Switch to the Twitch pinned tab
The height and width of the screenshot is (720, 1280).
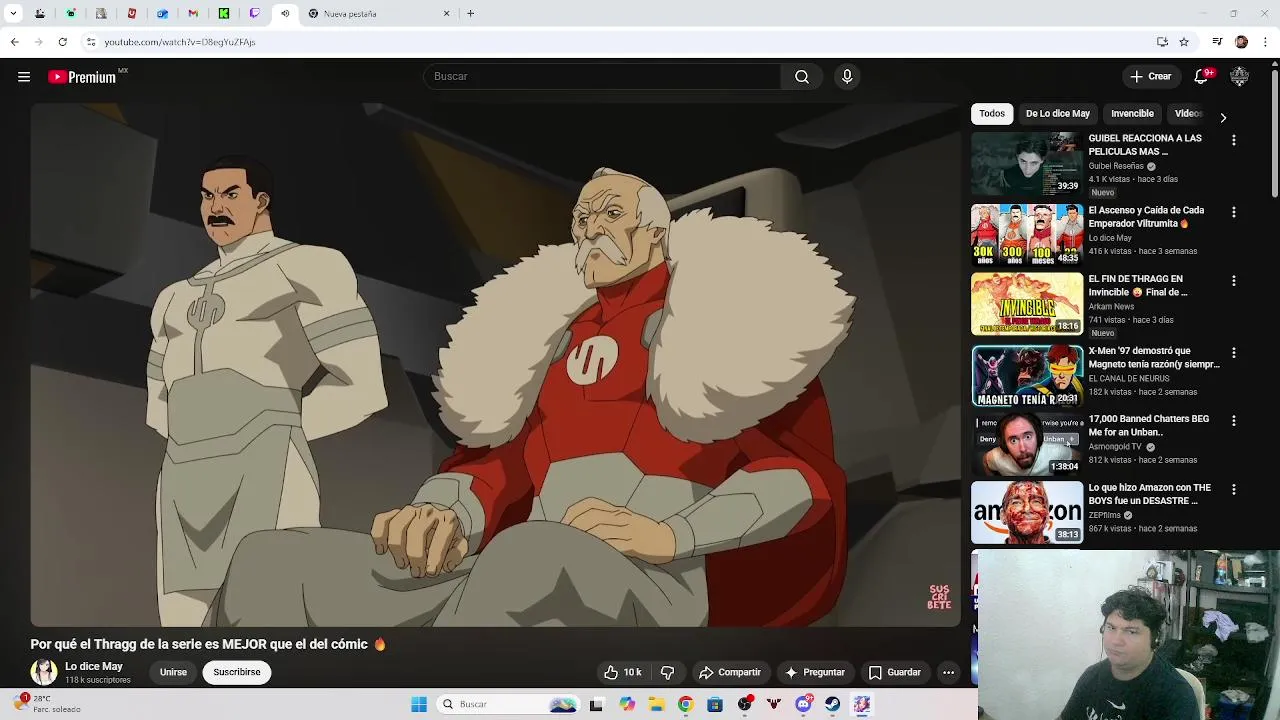(x=254, y=14)
